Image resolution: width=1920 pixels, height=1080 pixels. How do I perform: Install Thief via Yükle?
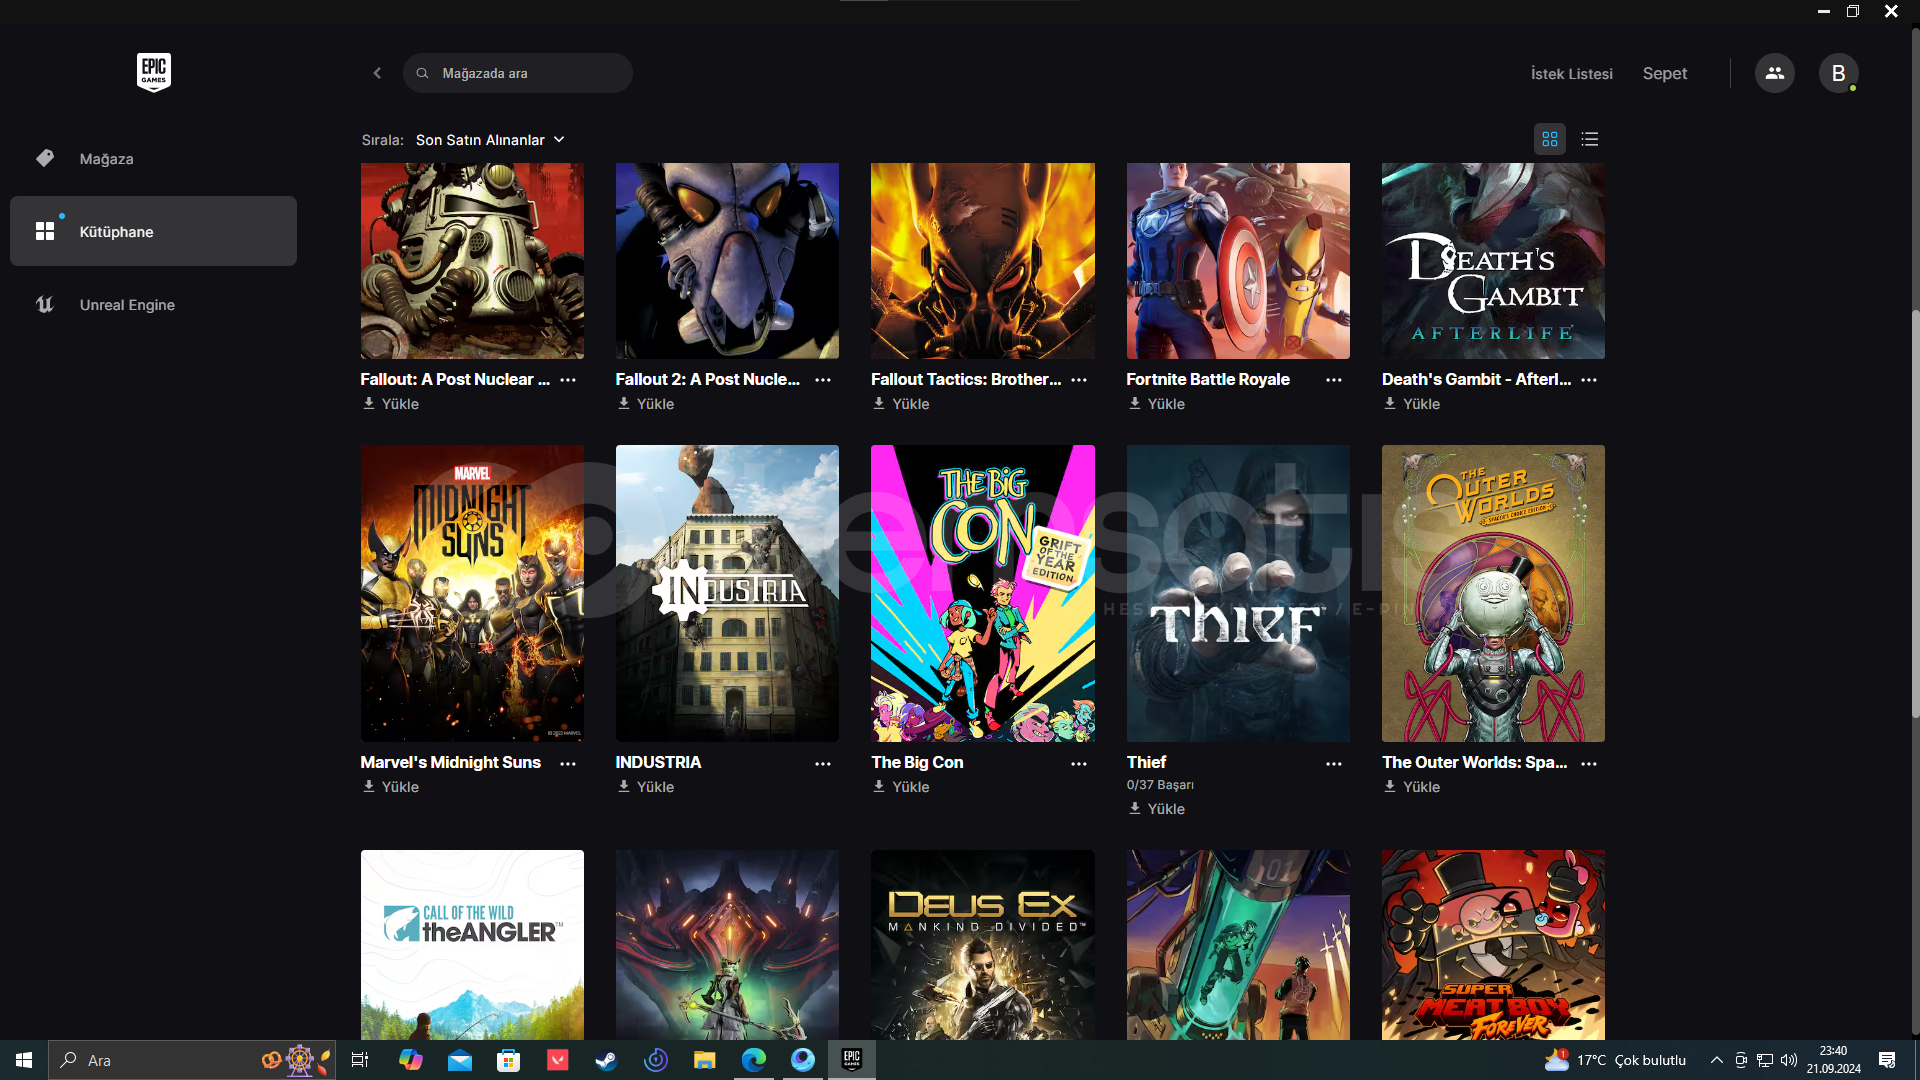tap(1157, 809)
